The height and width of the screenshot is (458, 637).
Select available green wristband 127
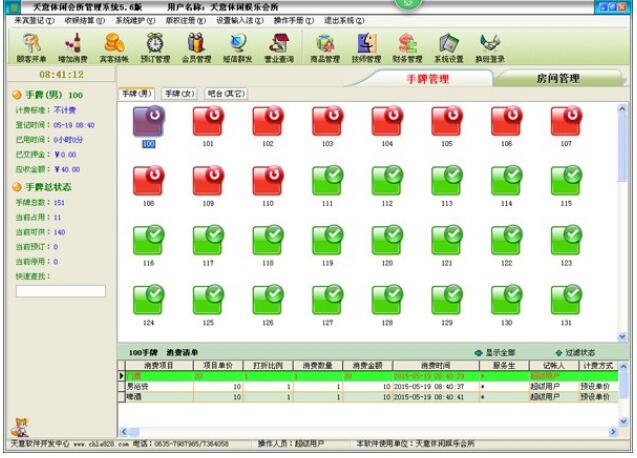[327, 300]
